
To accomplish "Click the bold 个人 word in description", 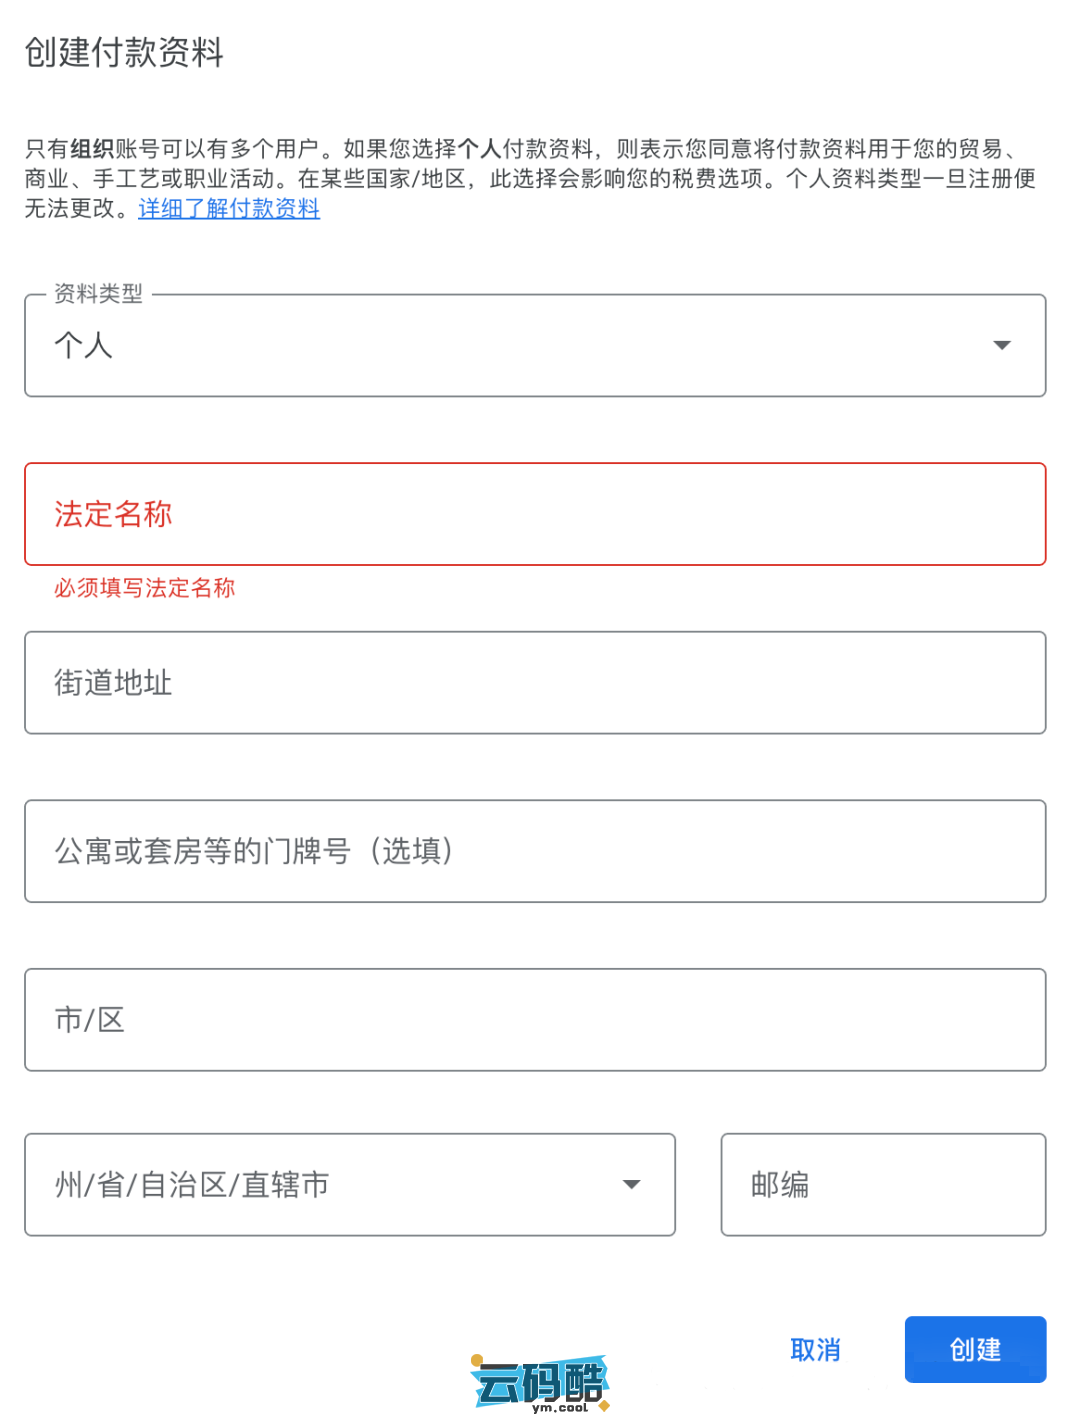I will (x=479, y=149).
